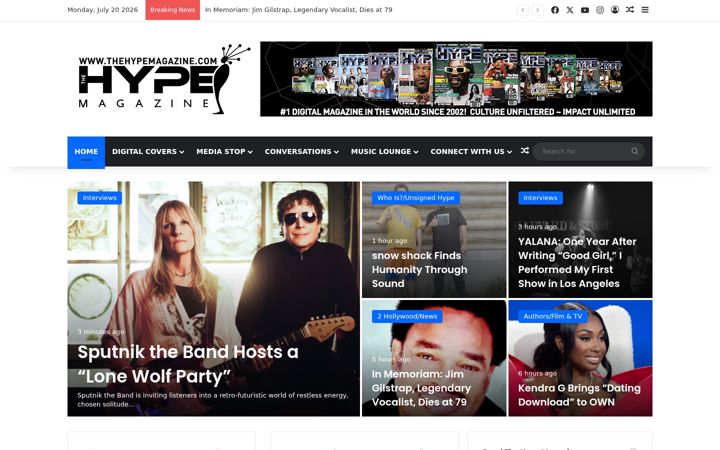Show next breaking news headline arrow
Image resolution: width=720 pixels, height=450 pixels.
[x=538, y=10]
